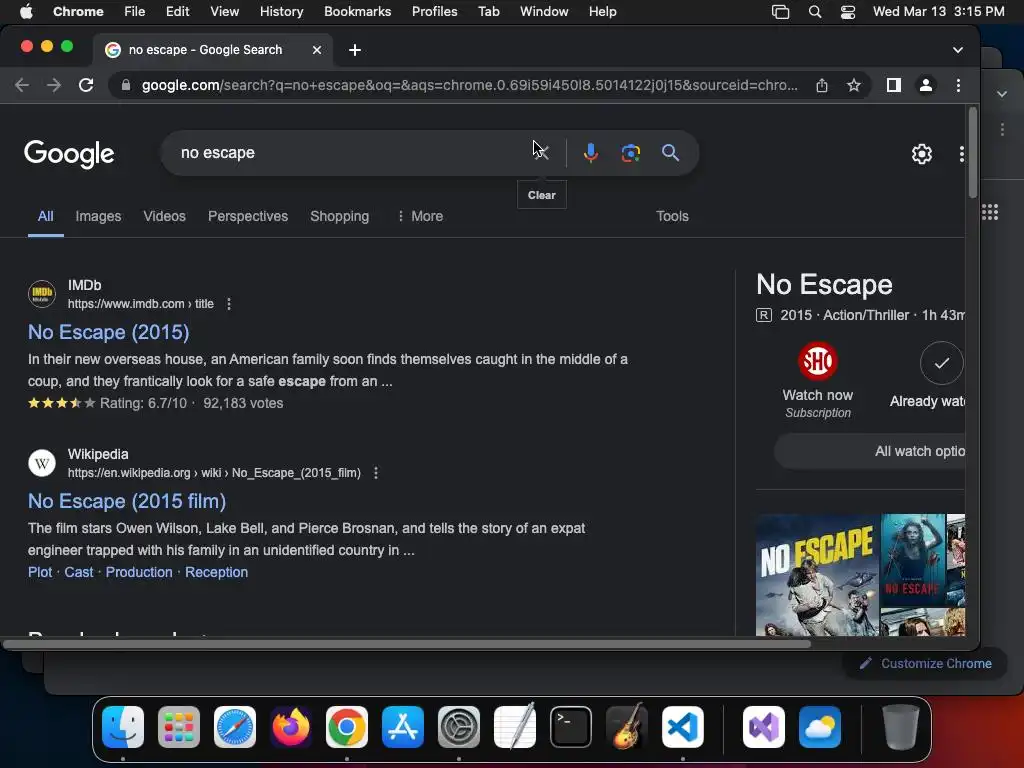Jump to the Wikipedia Plot section
This screenshot has width=1024, height=768.
[x=40, y=572]
